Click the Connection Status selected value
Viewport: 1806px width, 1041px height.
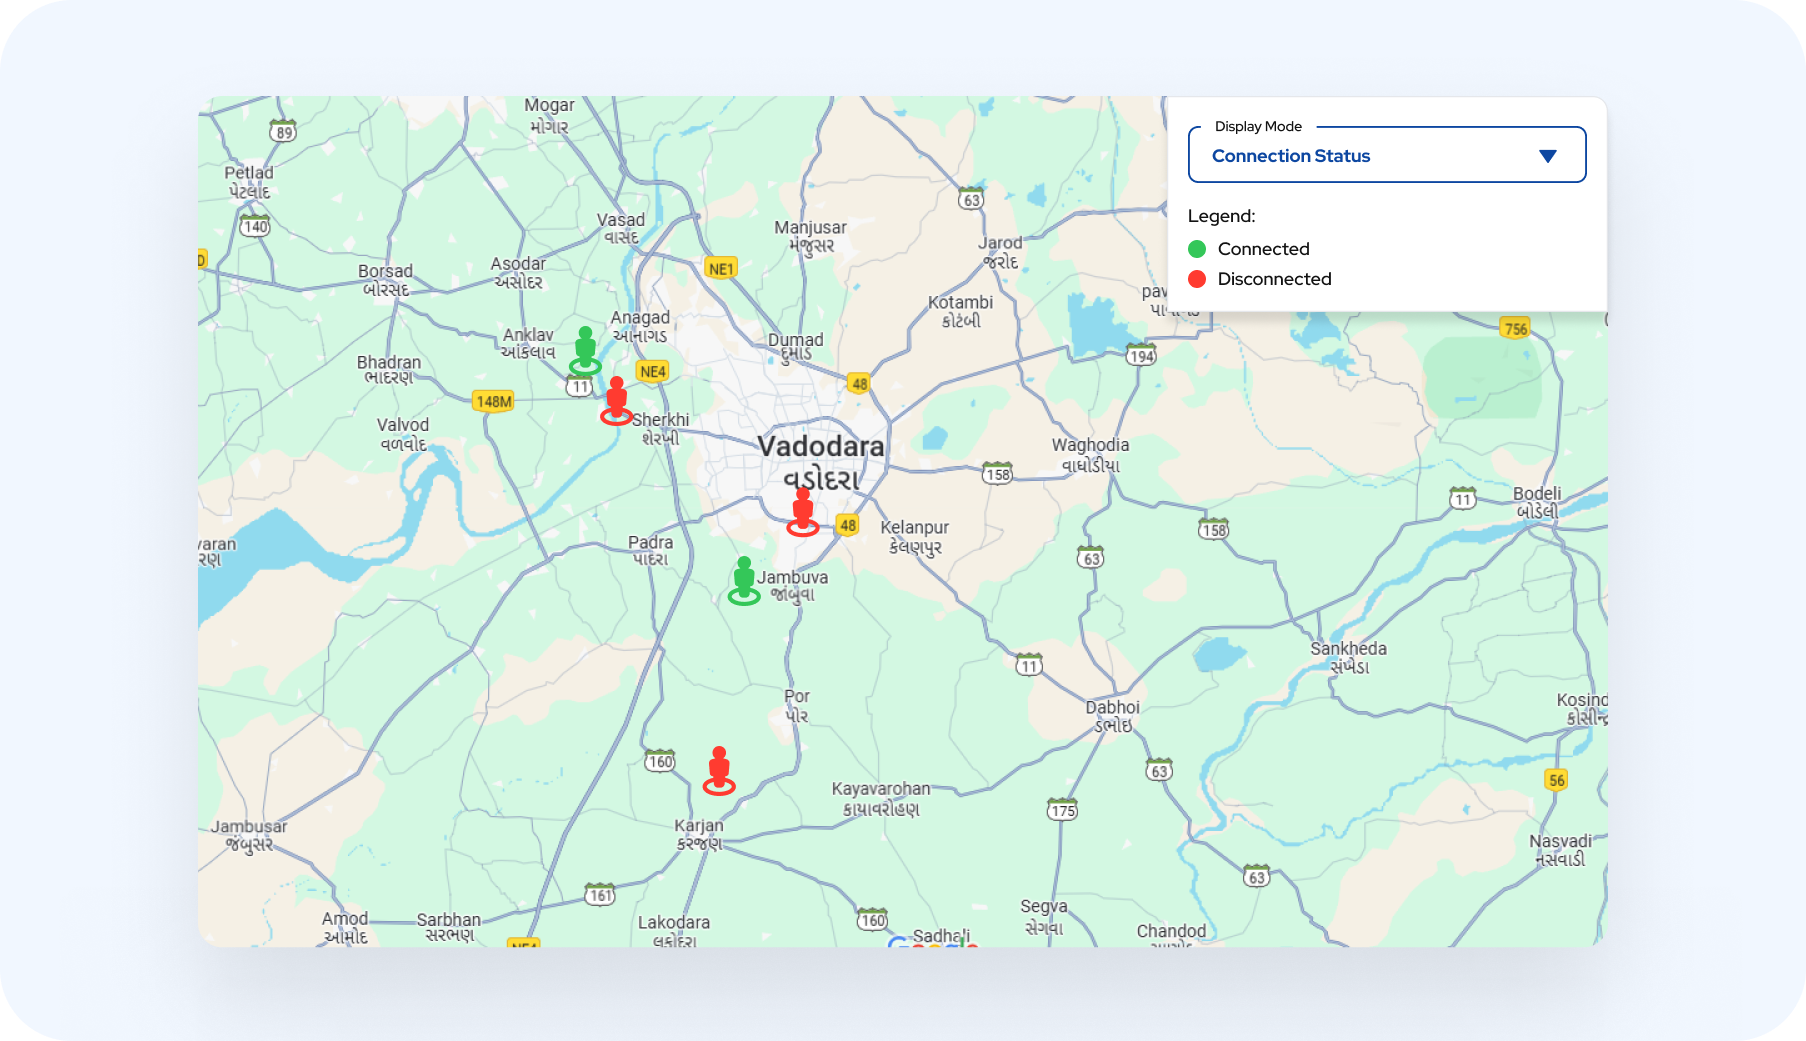1290,156
